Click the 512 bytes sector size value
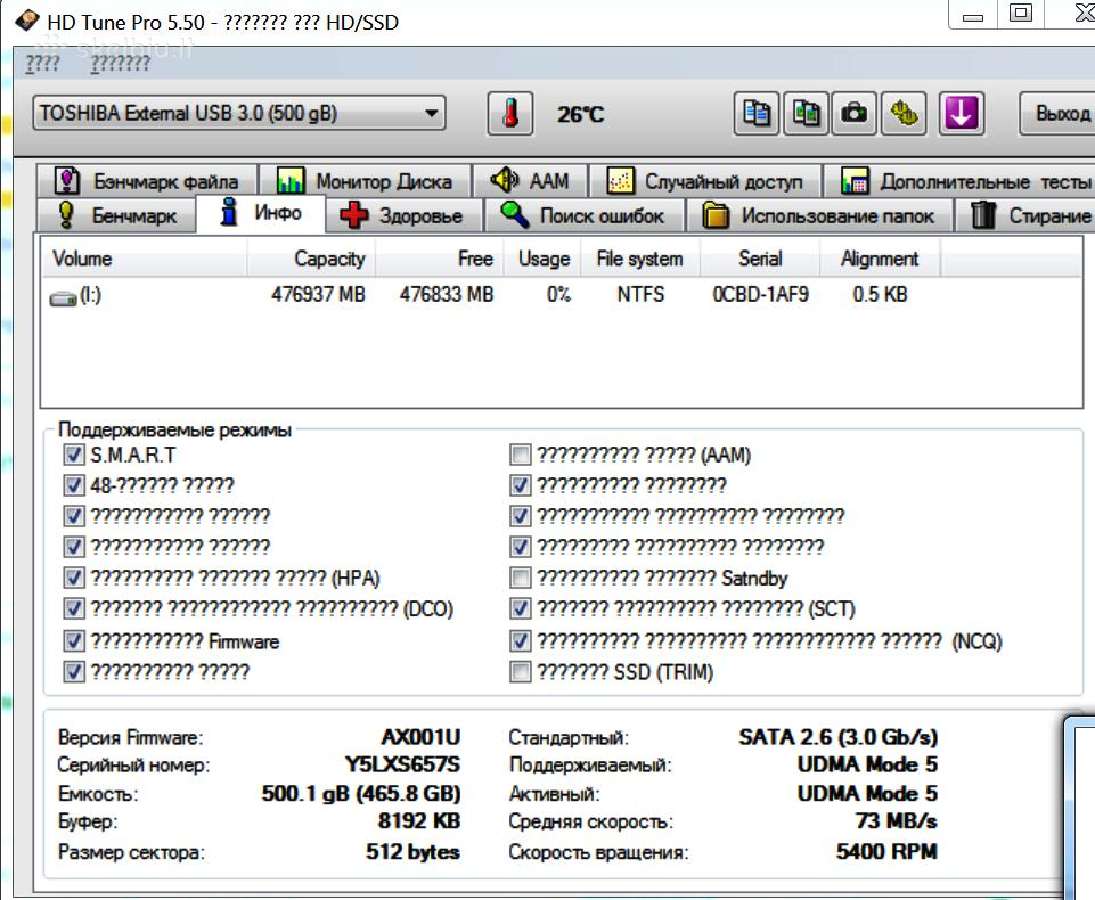1095x900 pixels. point(413,852)
